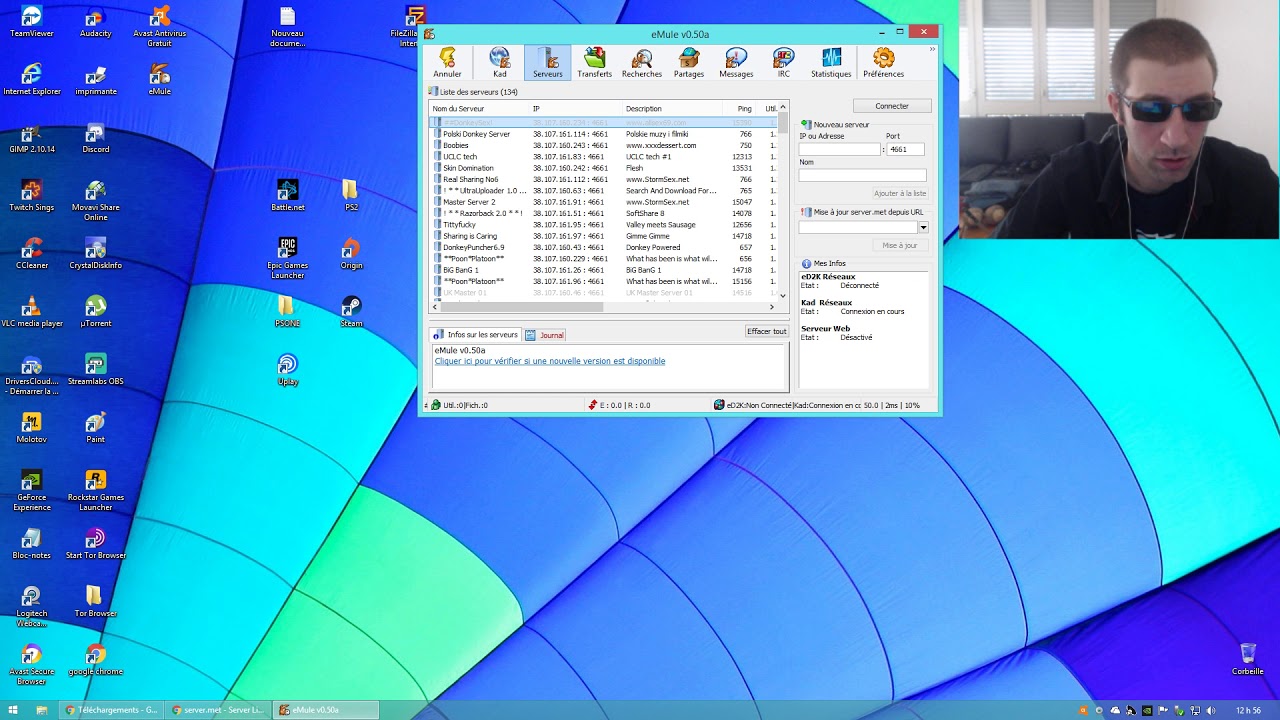Image resolution: width=1280 pixels, height=720 pixels.
Task: Open the Windows Start button
Action: tap(13, 710)
